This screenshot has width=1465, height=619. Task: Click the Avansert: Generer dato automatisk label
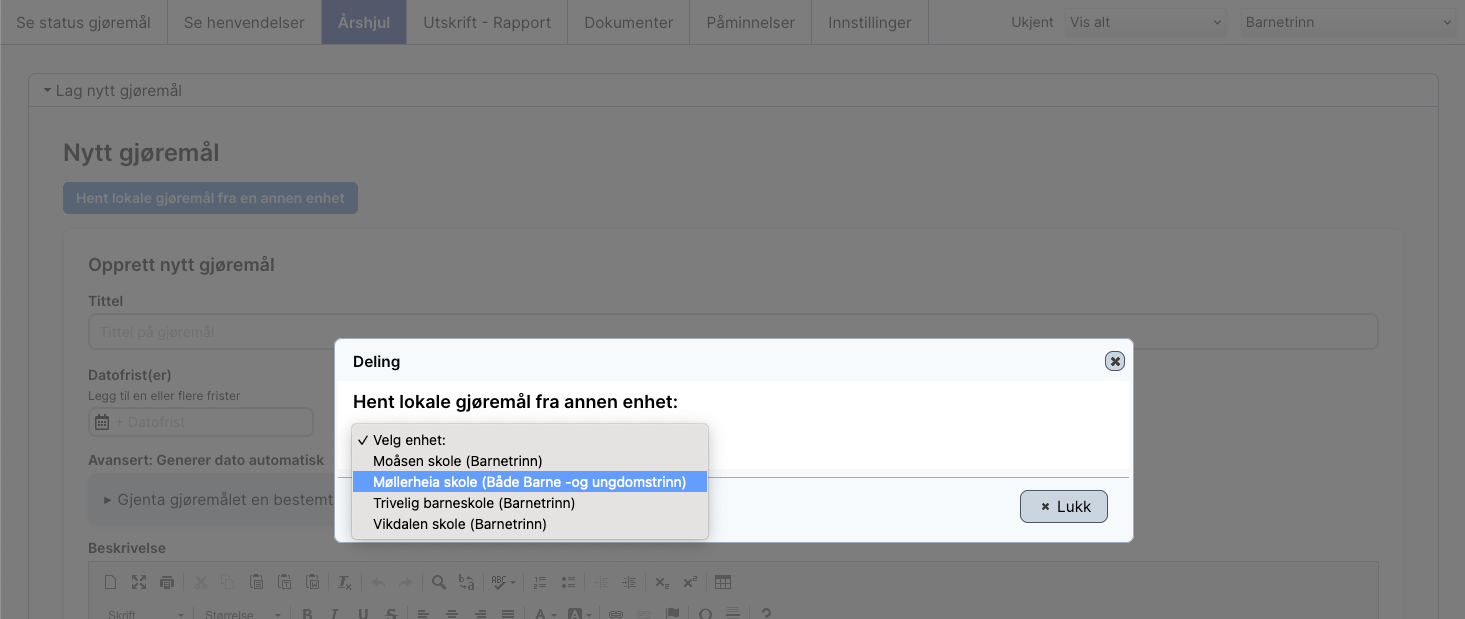click(206, 460)
